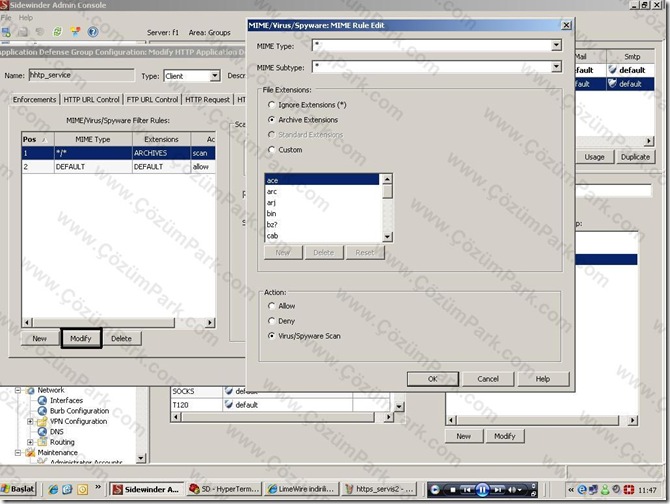Click green user tray icon
670x504 pixels.
pos(605,490)
